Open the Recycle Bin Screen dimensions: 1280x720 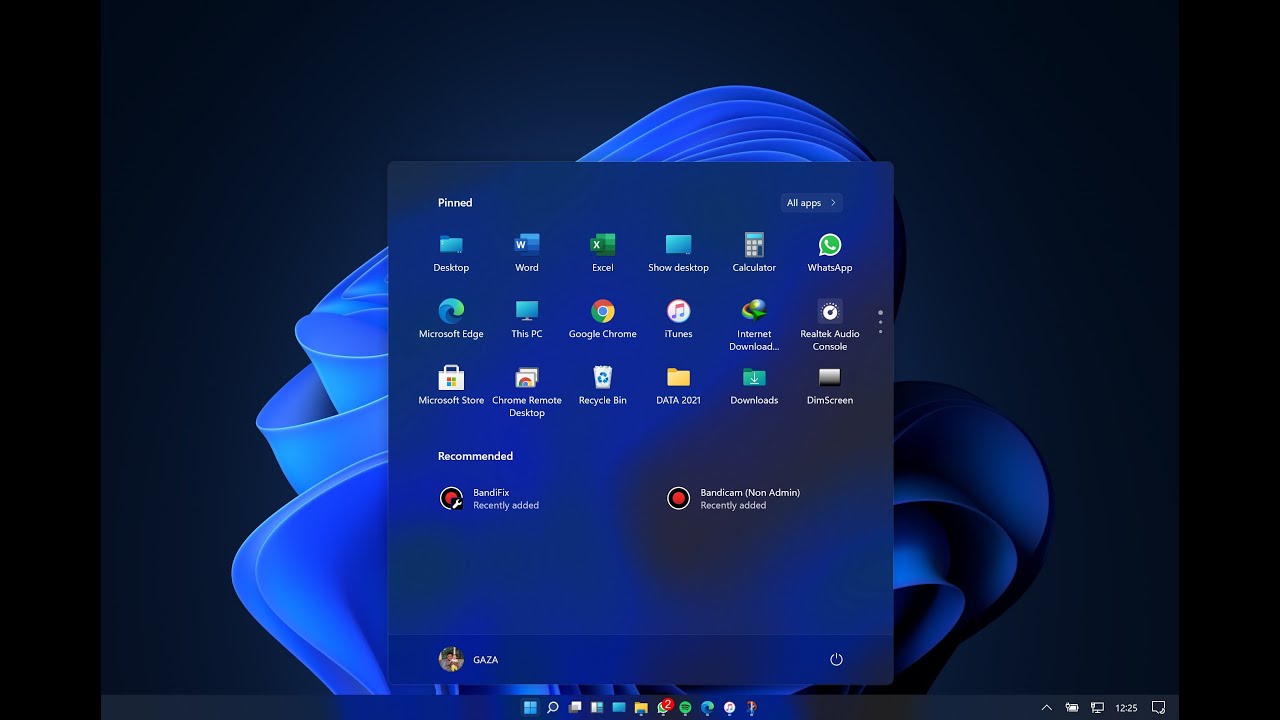click(x=603, y=385)
